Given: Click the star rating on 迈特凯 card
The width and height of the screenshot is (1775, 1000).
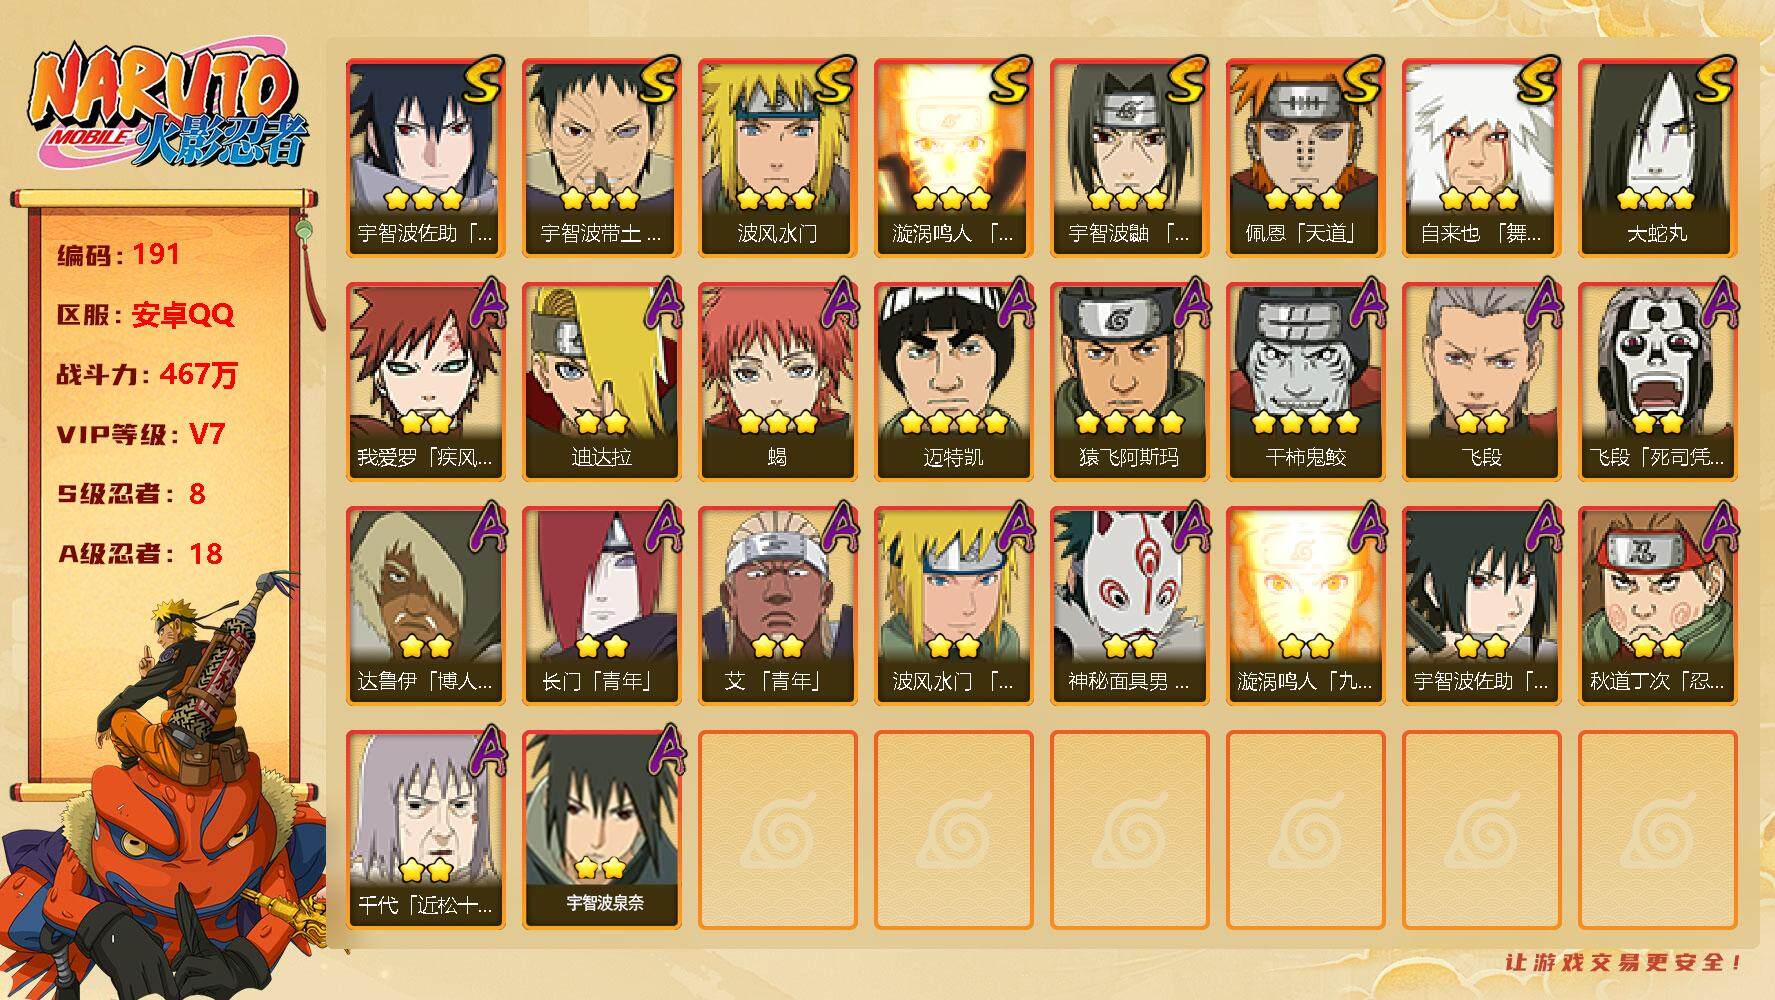Looking at the screenshot, I should pos(953,422).
